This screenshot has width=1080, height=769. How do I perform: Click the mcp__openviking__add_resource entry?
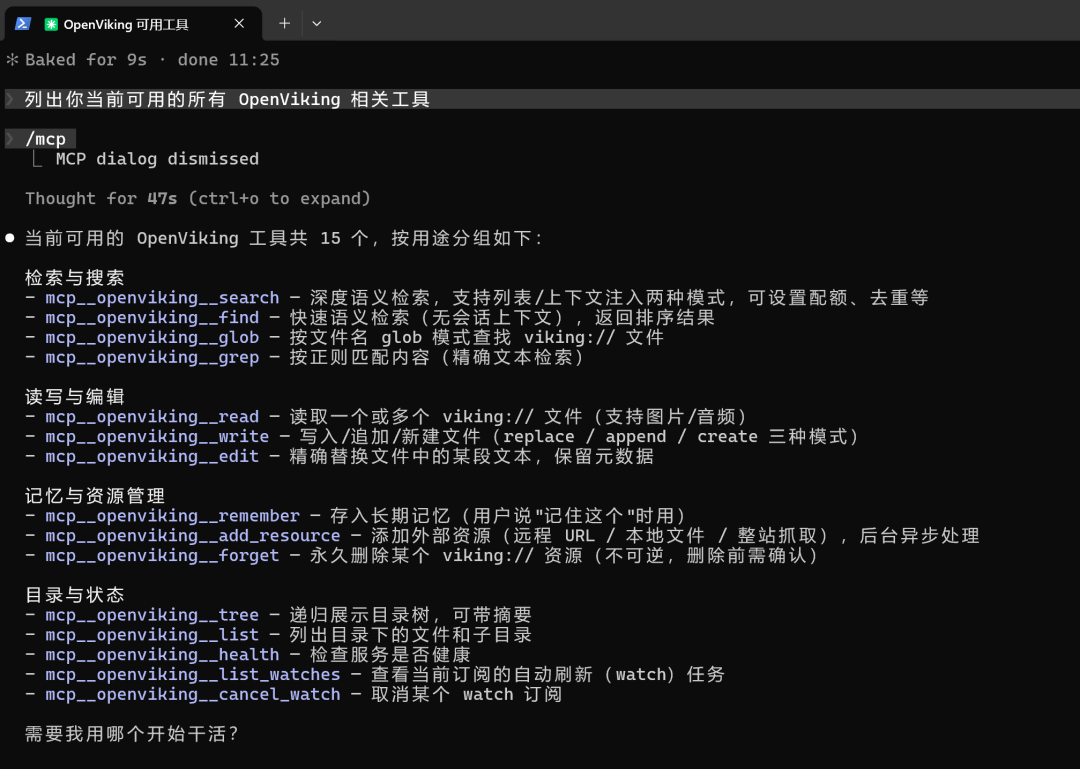(x=193, y=536)
